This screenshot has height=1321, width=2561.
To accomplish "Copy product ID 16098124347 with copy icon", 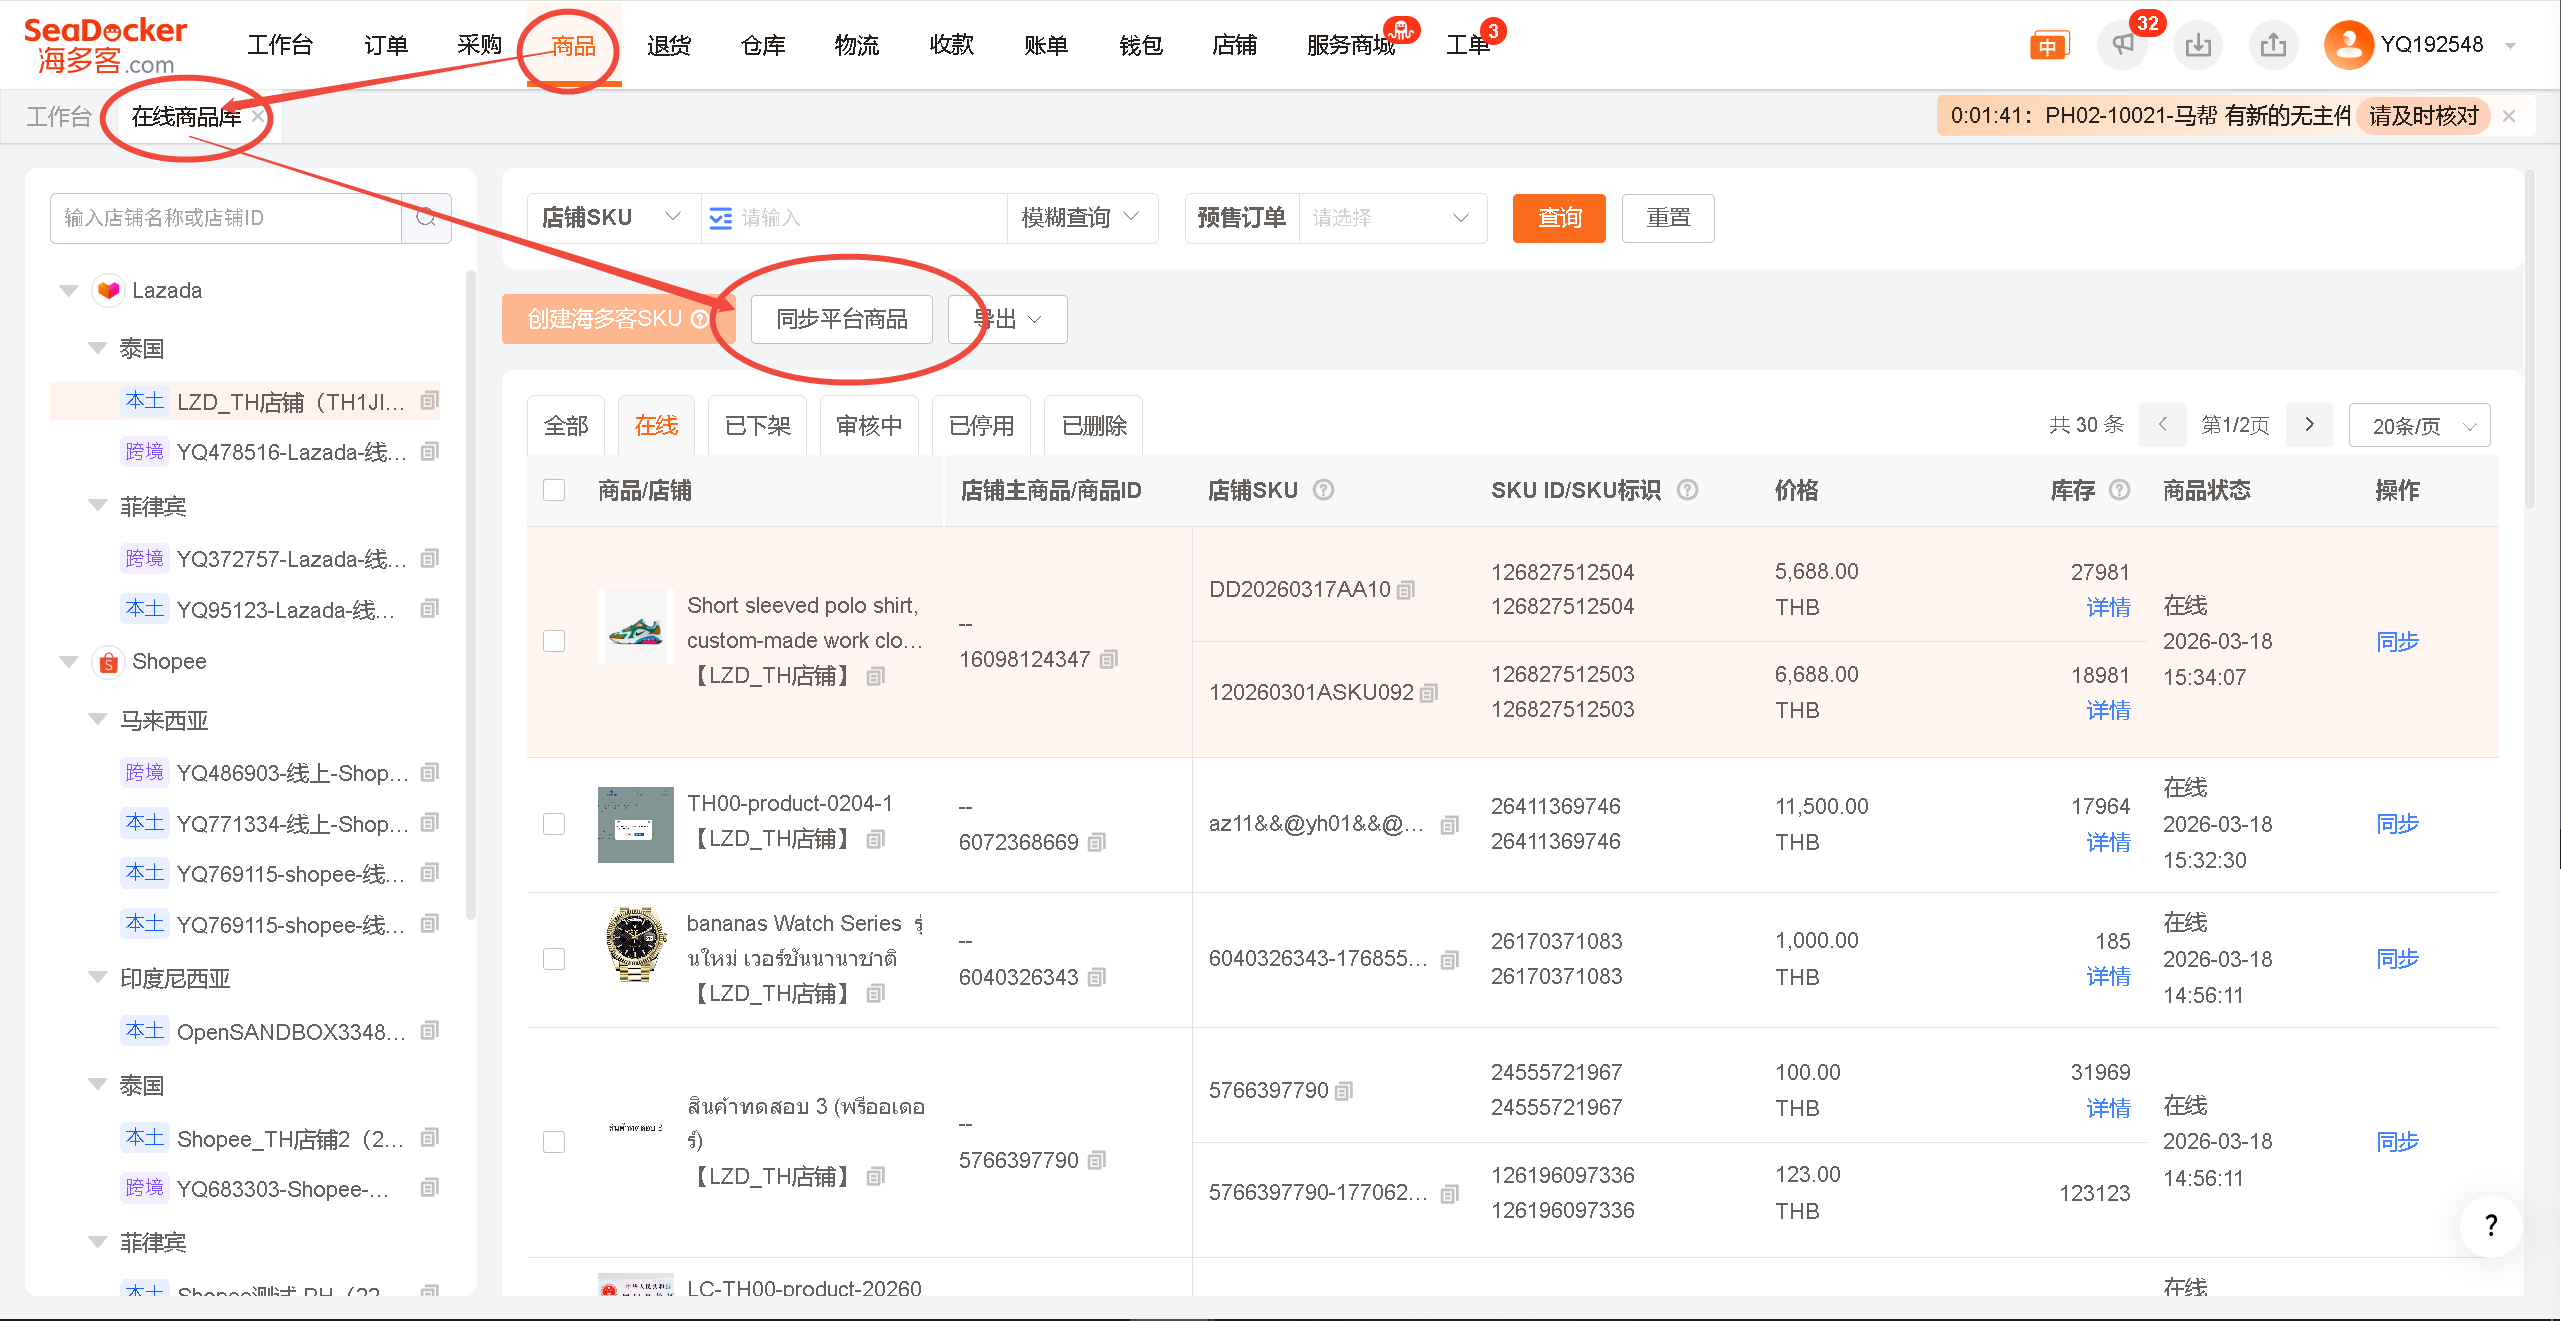I will 1108,660.
